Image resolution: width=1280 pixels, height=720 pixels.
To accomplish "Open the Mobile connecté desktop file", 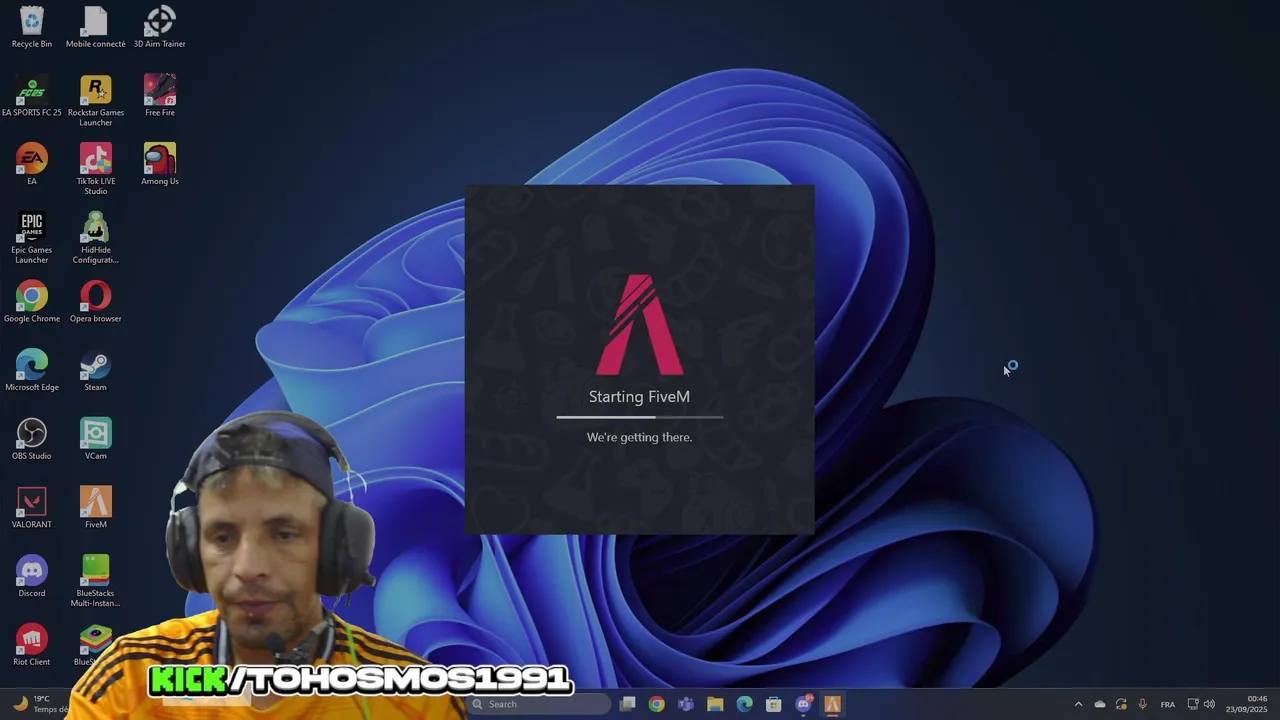I will pos(95,27).
